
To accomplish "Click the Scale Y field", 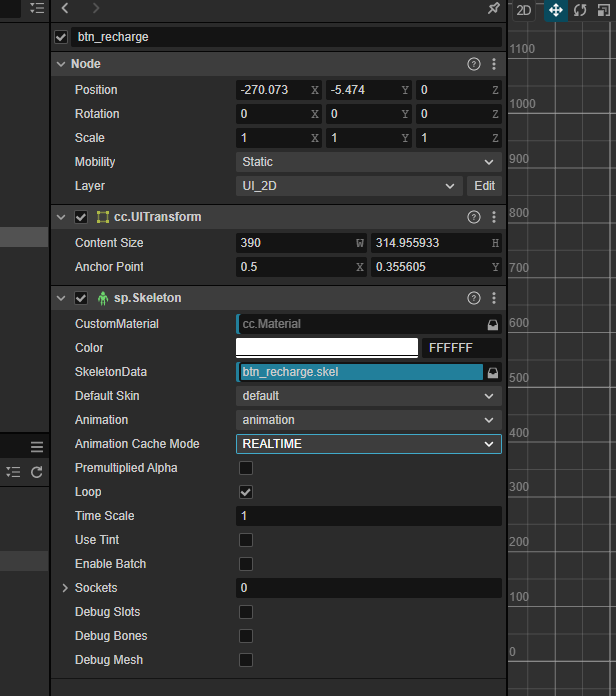I will pos(369,138).
